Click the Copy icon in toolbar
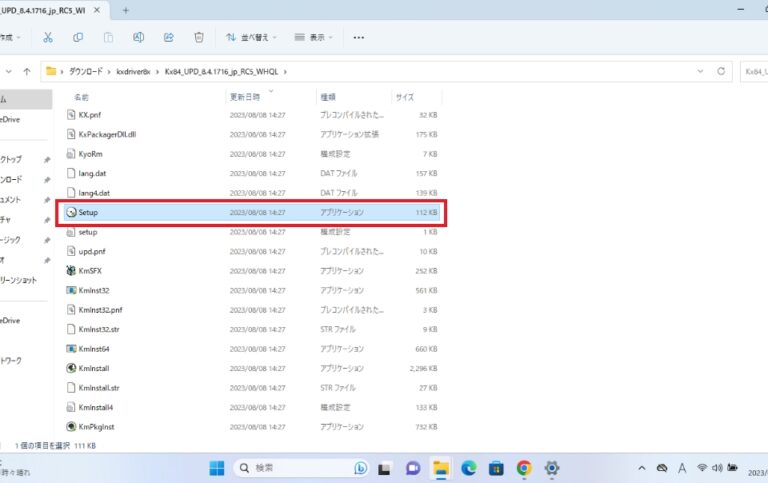Image resolution: width=768 pixels, height=483 pixels. (x=77, y=37)
